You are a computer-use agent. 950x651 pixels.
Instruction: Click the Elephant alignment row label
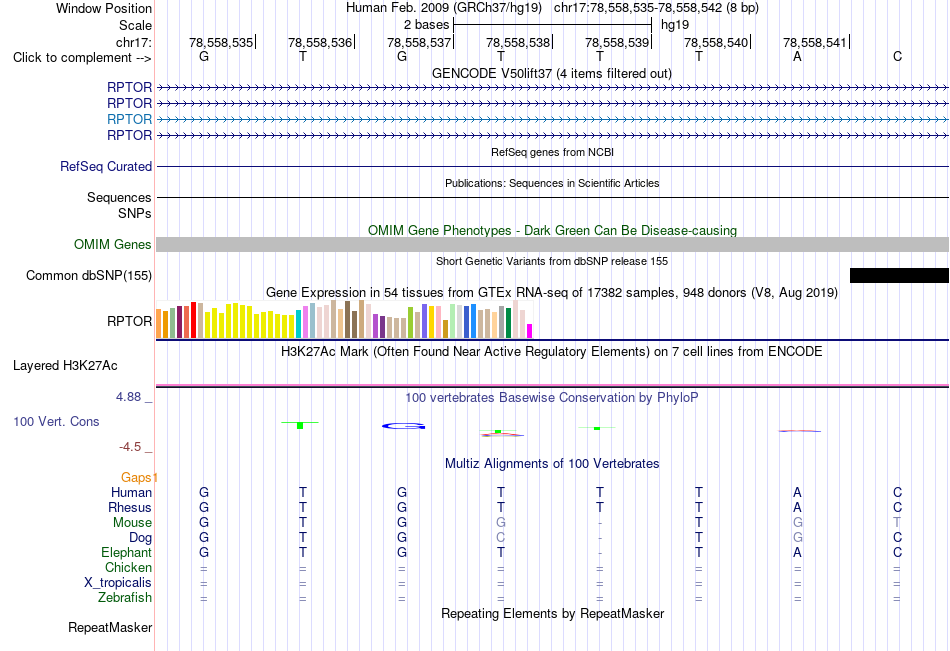[x=126, y=552]
